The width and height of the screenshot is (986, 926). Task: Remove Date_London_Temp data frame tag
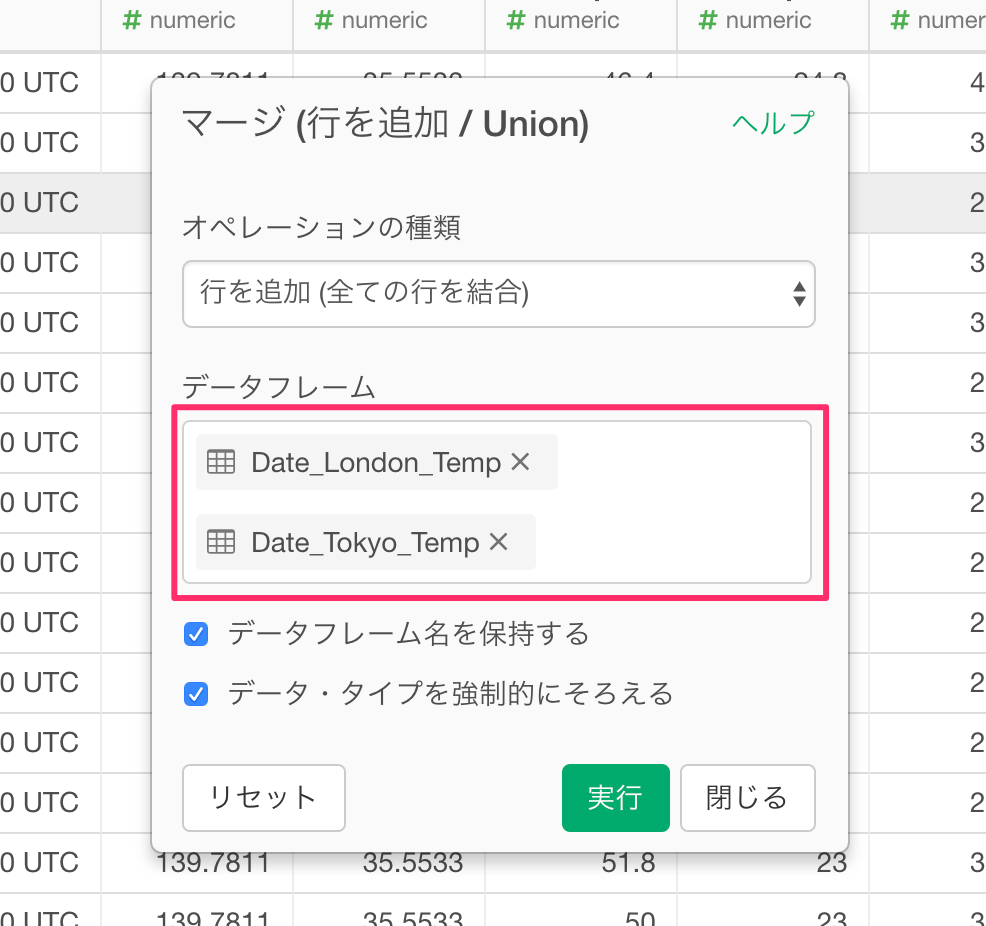(521, 462)
